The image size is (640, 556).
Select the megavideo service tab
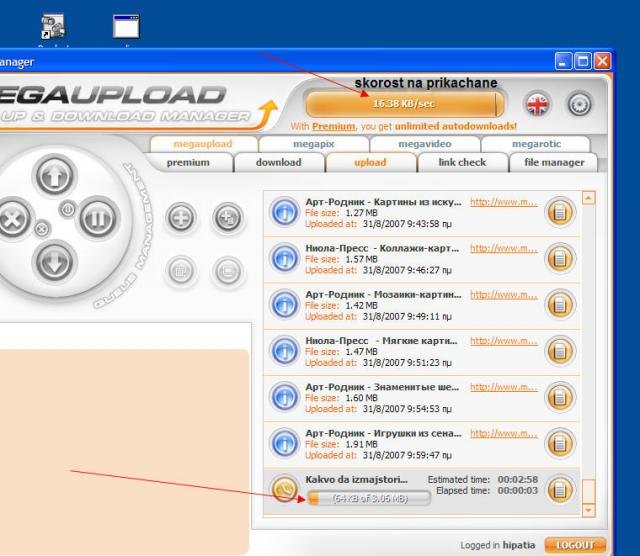click(424, 144)
